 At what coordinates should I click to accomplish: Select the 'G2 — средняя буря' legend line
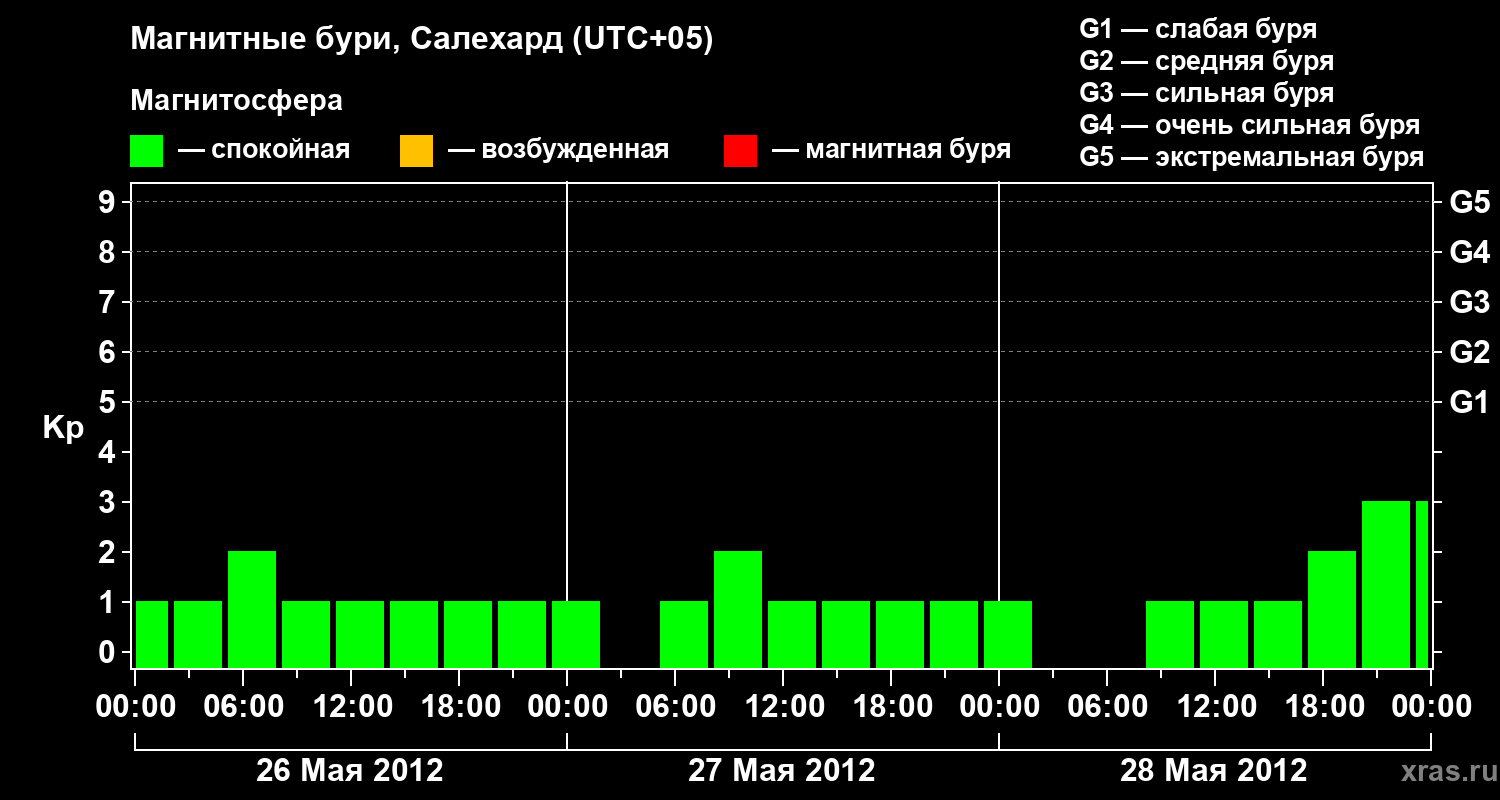[x=1206, y=61]
